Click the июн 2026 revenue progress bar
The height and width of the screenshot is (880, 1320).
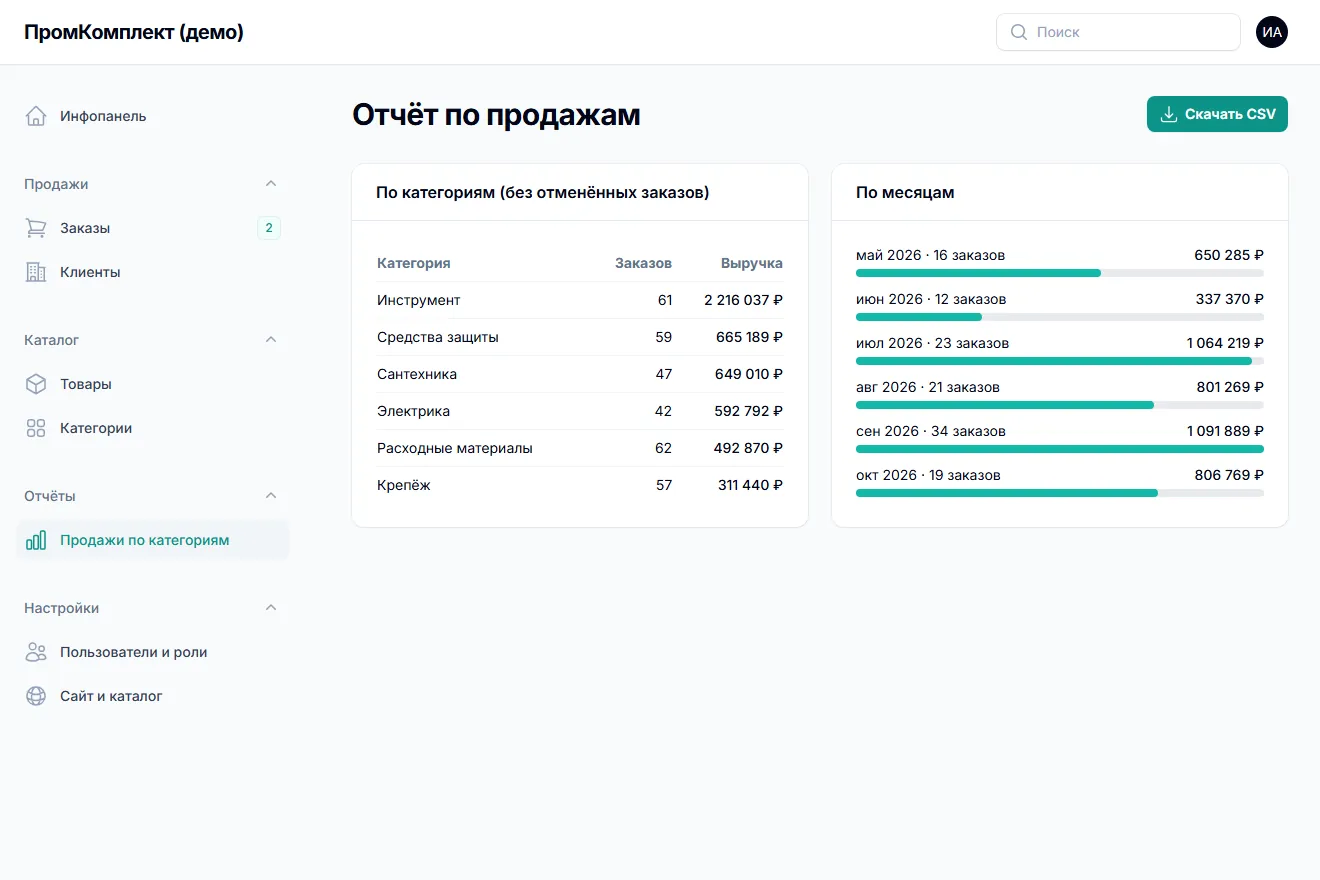(x=1060, y=317)
